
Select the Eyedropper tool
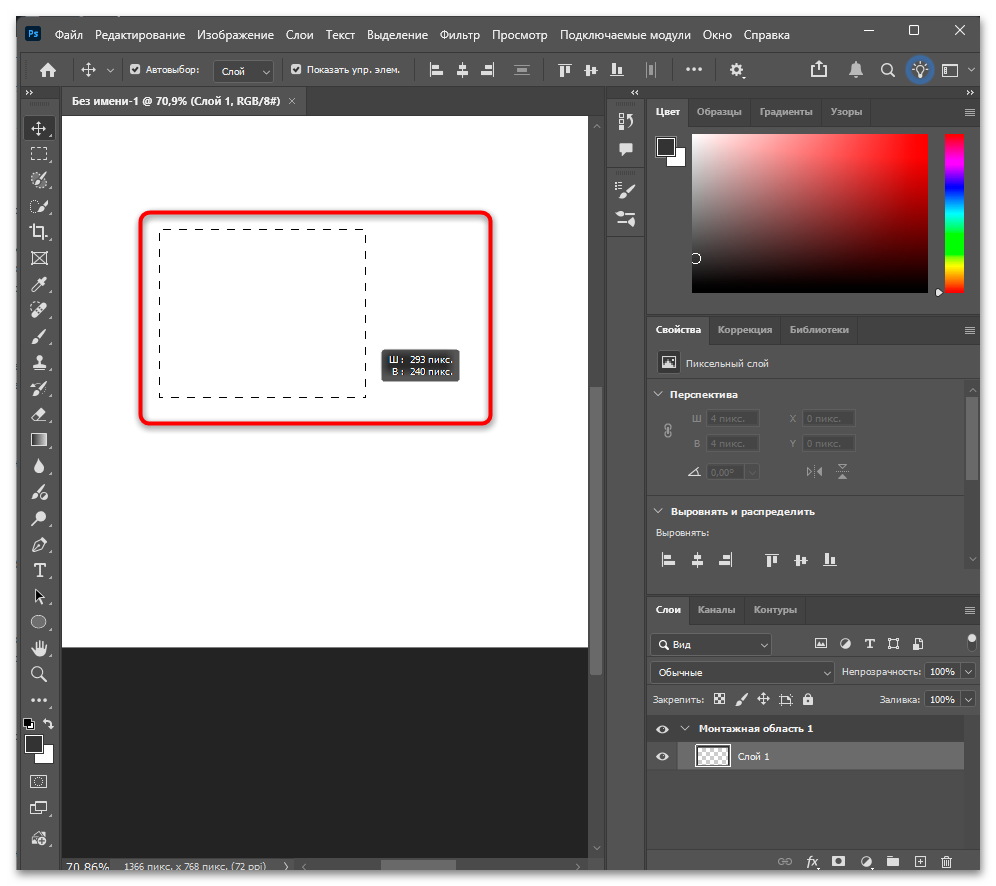pyautogui.click(x=39, y=284)
